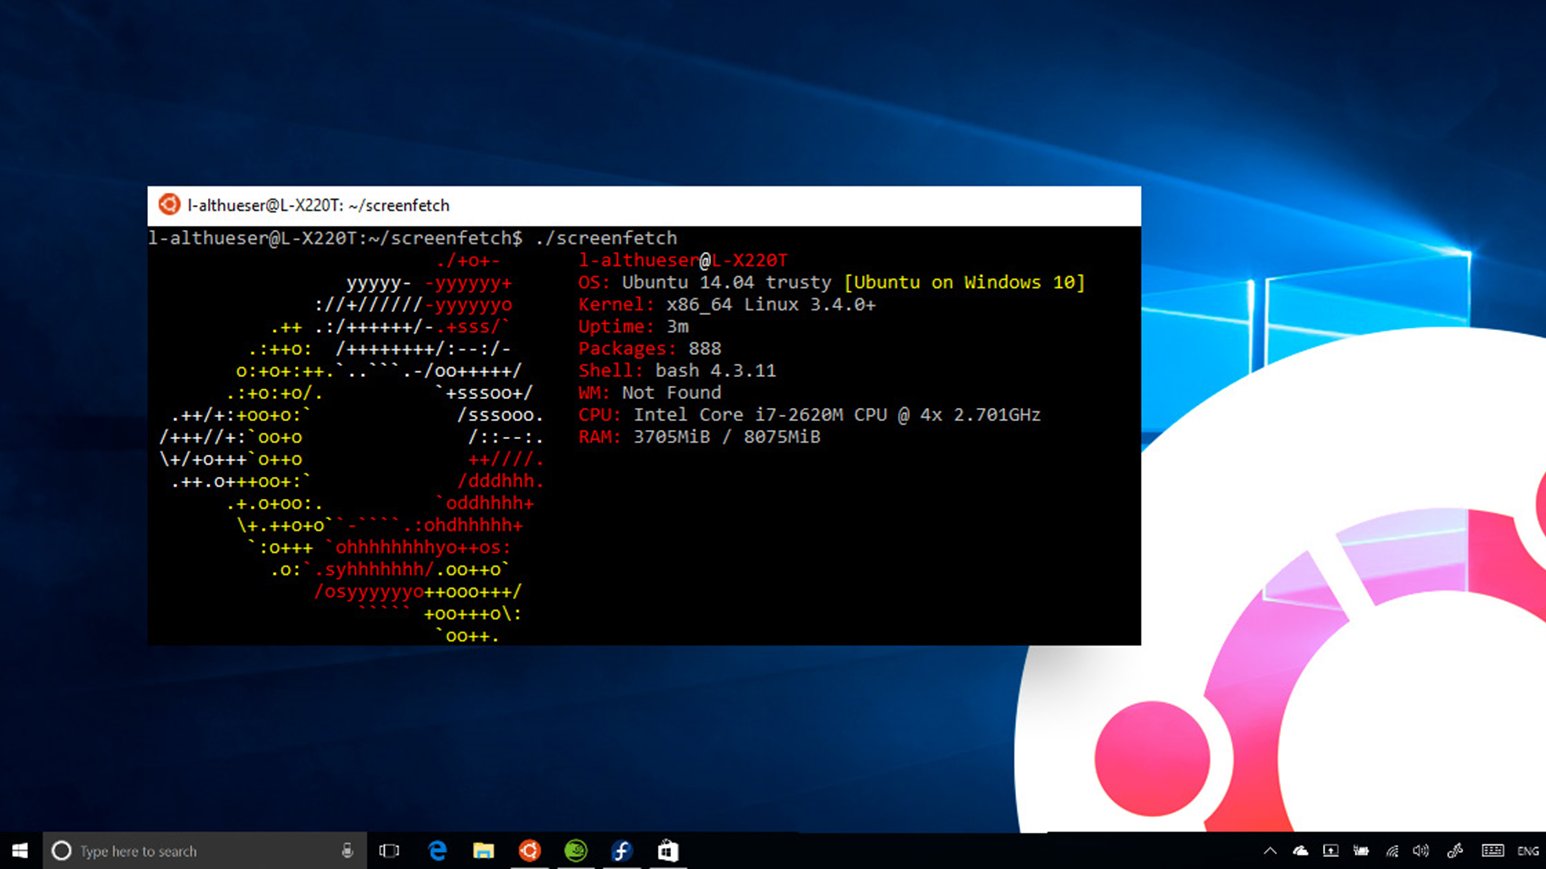Image resolution: width=1546 pixels, height=869 pixels.
Task: Click the 'RAM: 3705MiB / 8075MiB' line
Action: (699, 436)
